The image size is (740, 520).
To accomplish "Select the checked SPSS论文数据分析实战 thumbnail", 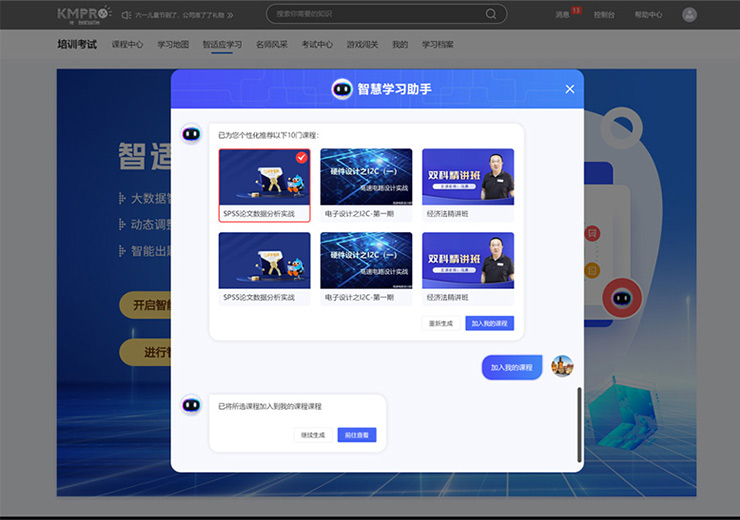I will pyautogui.click(x=264, y=177).
